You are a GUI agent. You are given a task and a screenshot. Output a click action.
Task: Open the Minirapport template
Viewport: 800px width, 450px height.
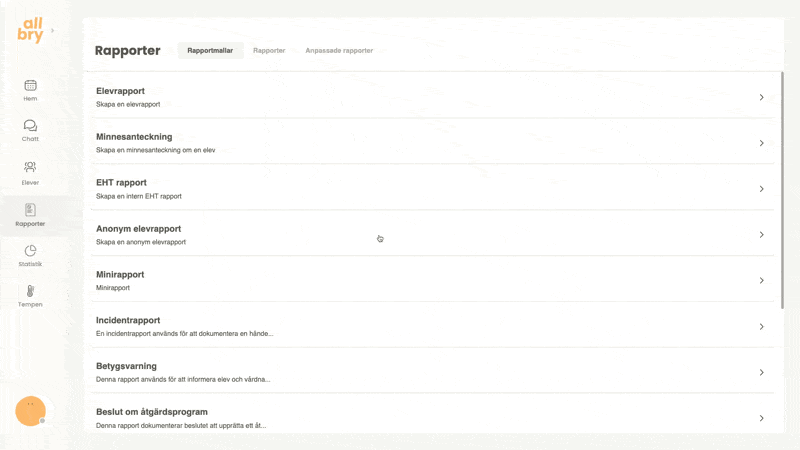[x=121, y=275]
